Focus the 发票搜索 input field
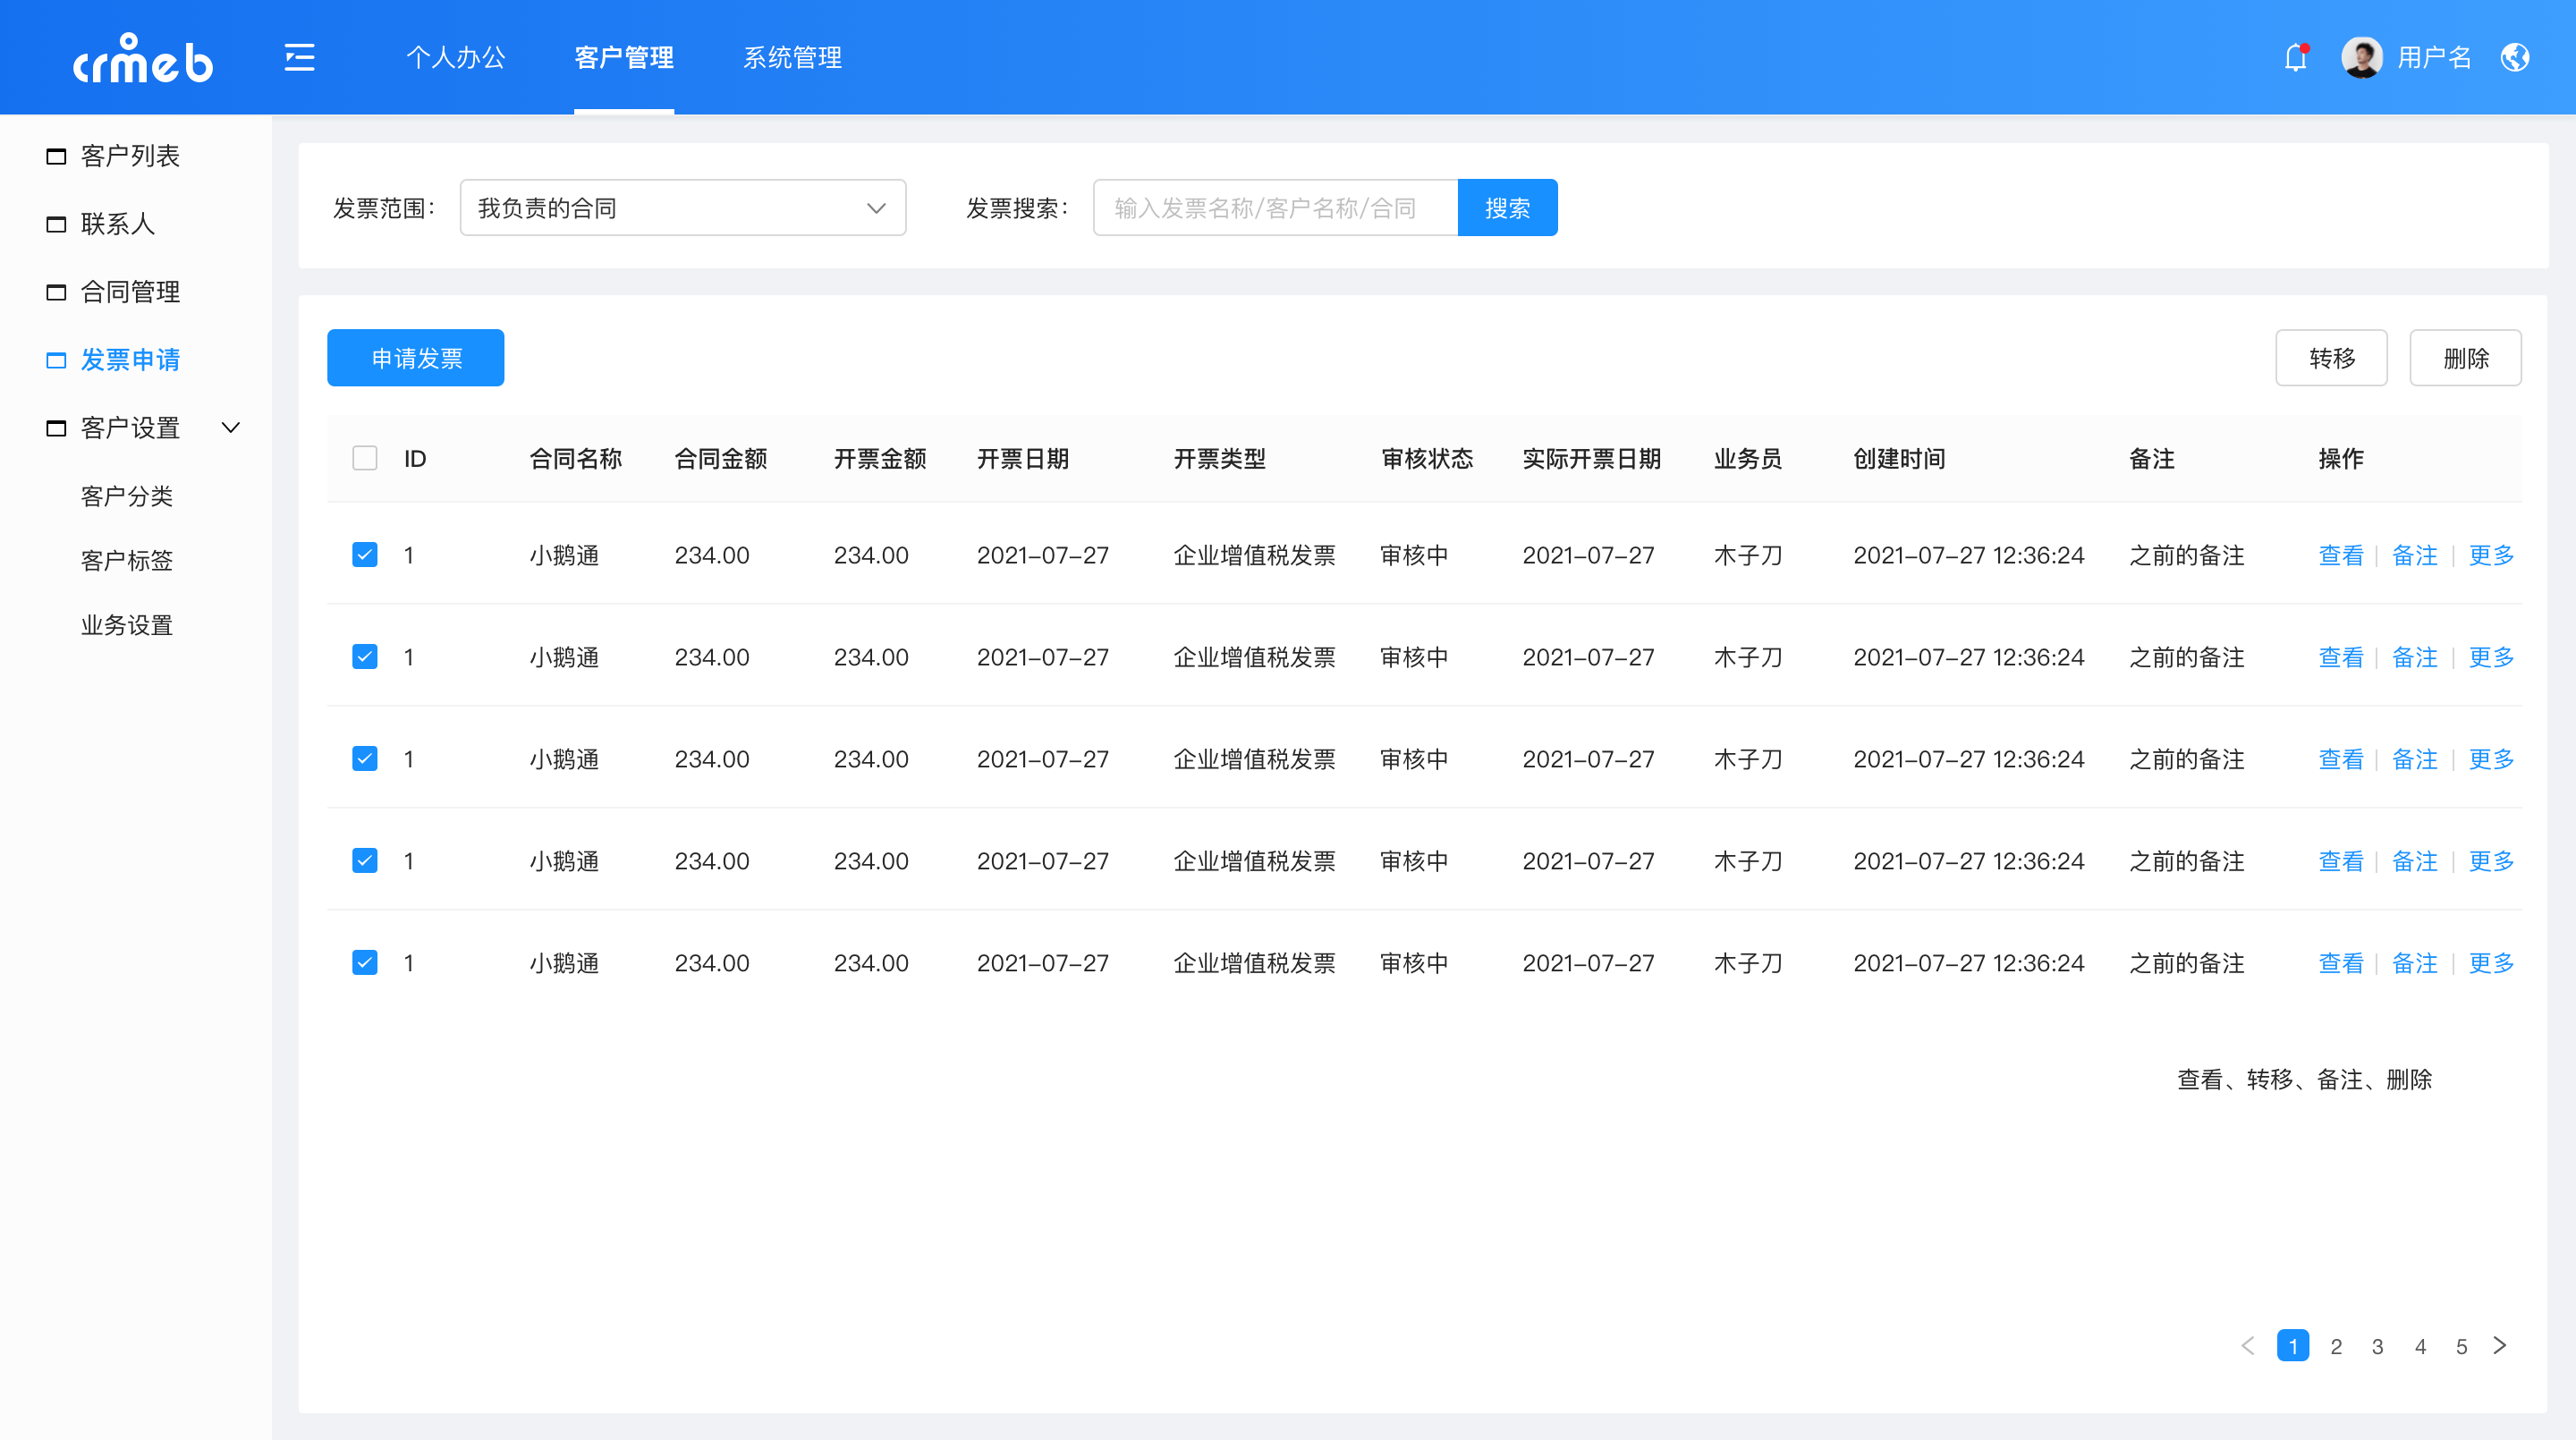 (1276, 208)
